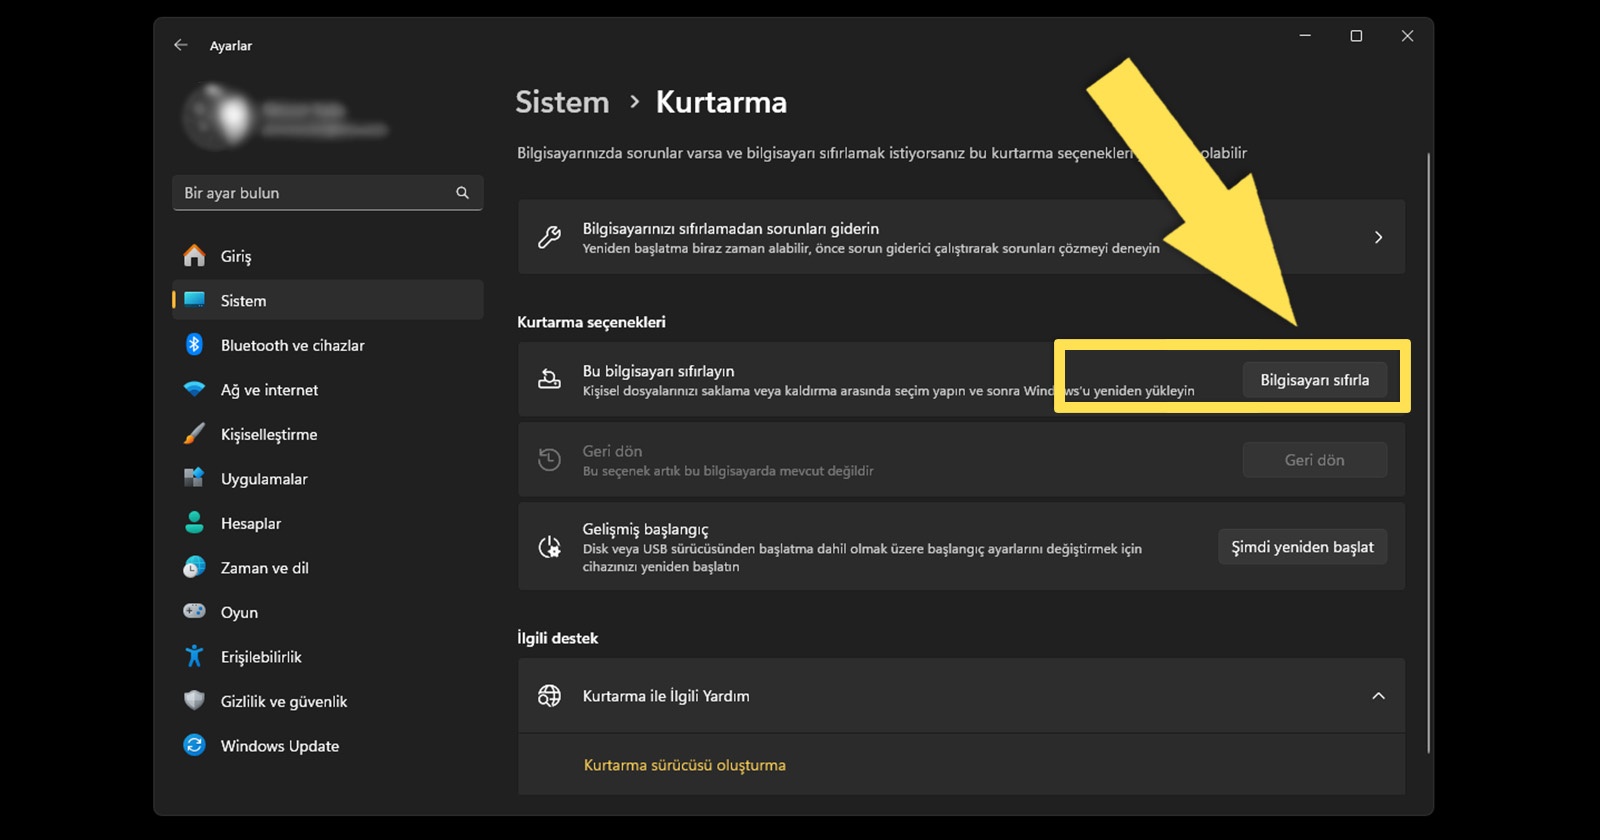The image size is (1600, 840).
Task: Open Zaman ve dil settings
Action: click(x=328, y=567)
